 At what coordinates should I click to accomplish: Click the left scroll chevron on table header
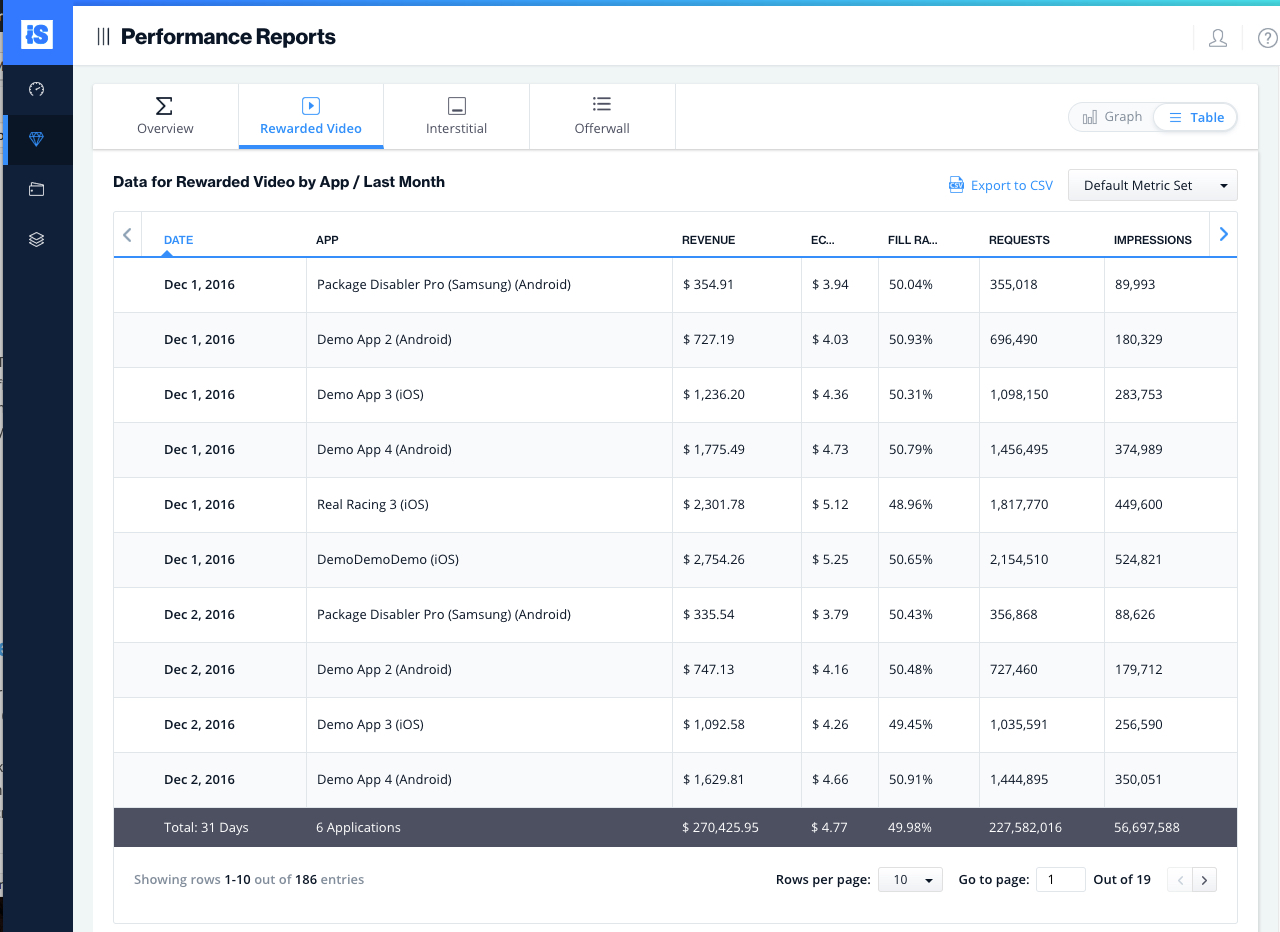coord(127,234)
